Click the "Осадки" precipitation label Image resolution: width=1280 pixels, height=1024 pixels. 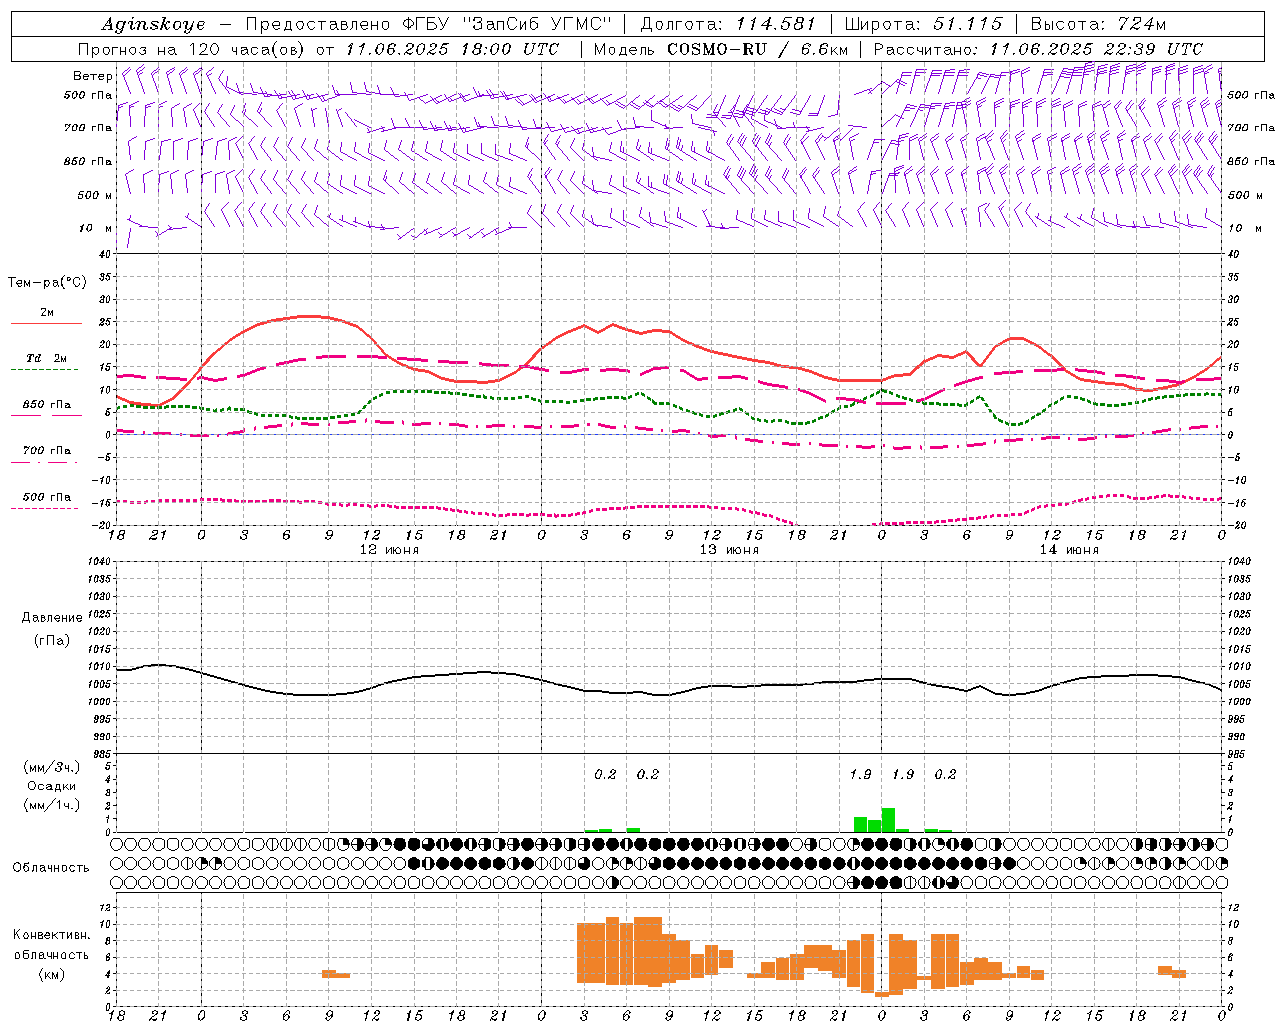point(52,786)
